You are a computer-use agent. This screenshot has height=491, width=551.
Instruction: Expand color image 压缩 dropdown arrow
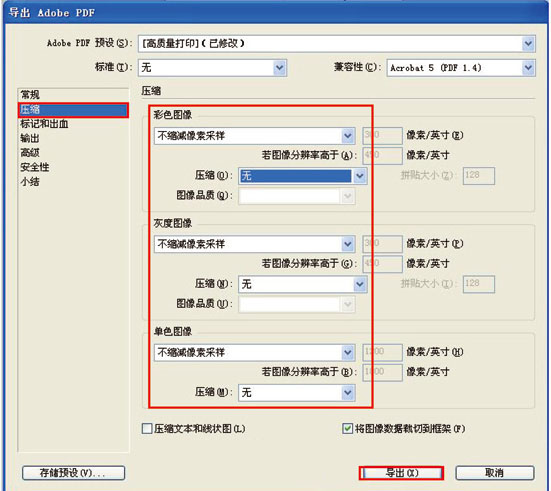(x=359, y=176)
